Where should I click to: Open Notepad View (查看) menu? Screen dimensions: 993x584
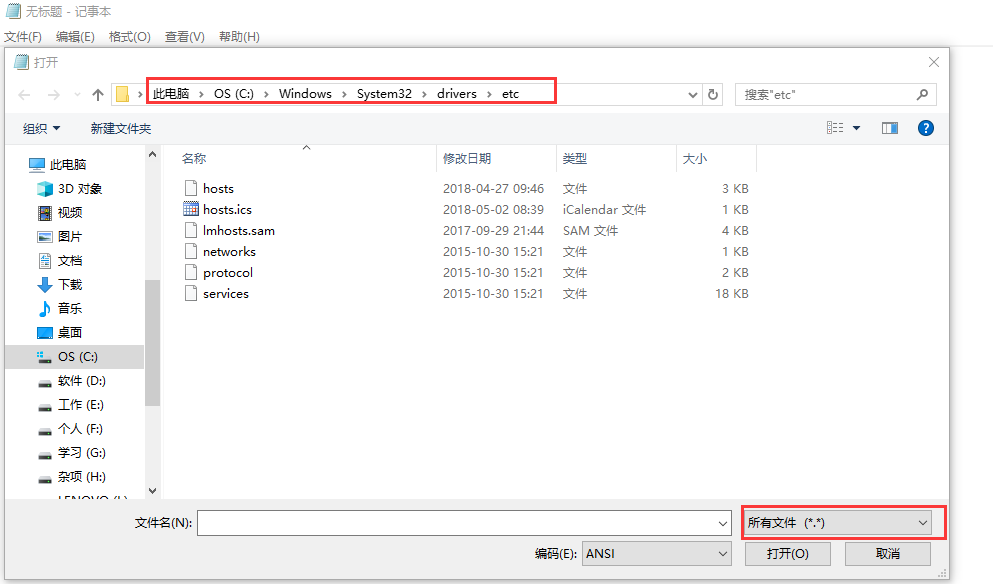pos(184,37)
